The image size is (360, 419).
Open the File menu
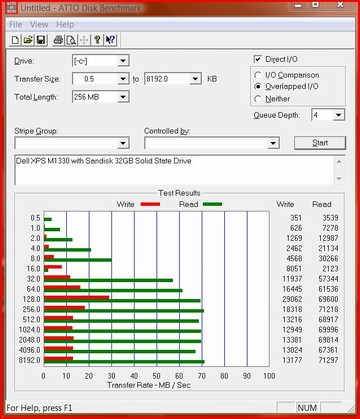15,24
